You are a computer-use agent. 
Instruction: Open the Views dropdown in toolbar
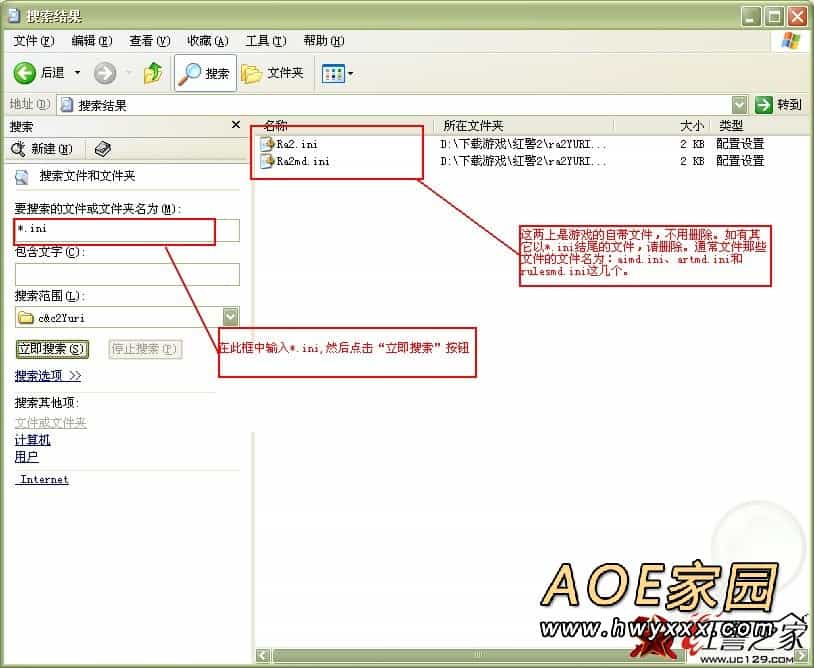pos(337,73)
